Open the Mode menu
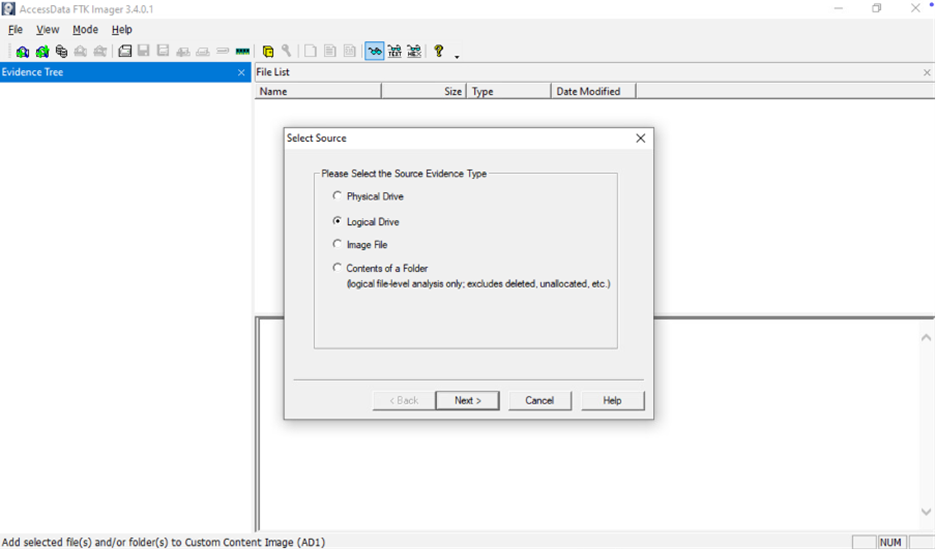The width and height of the screenshot is (936, 550). coord(85,30)
